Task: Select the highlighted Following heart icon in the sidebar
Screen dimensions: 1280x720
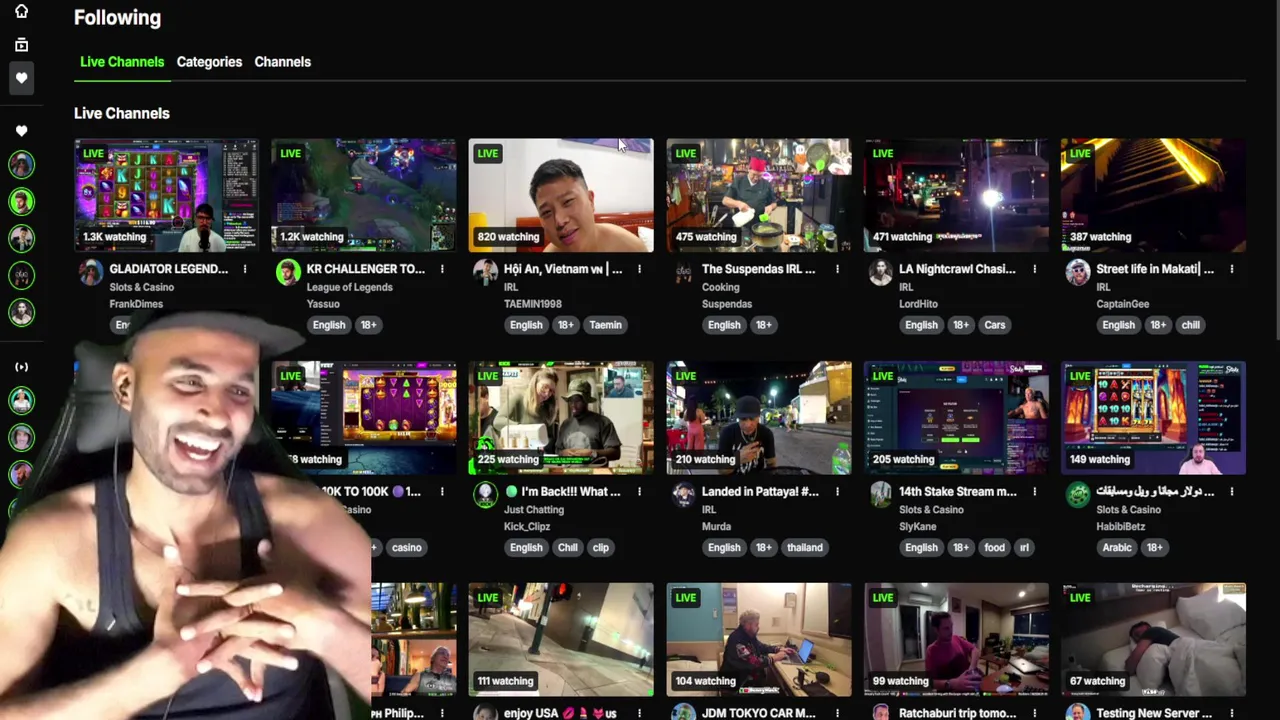Action: click(x=21, y=78)
